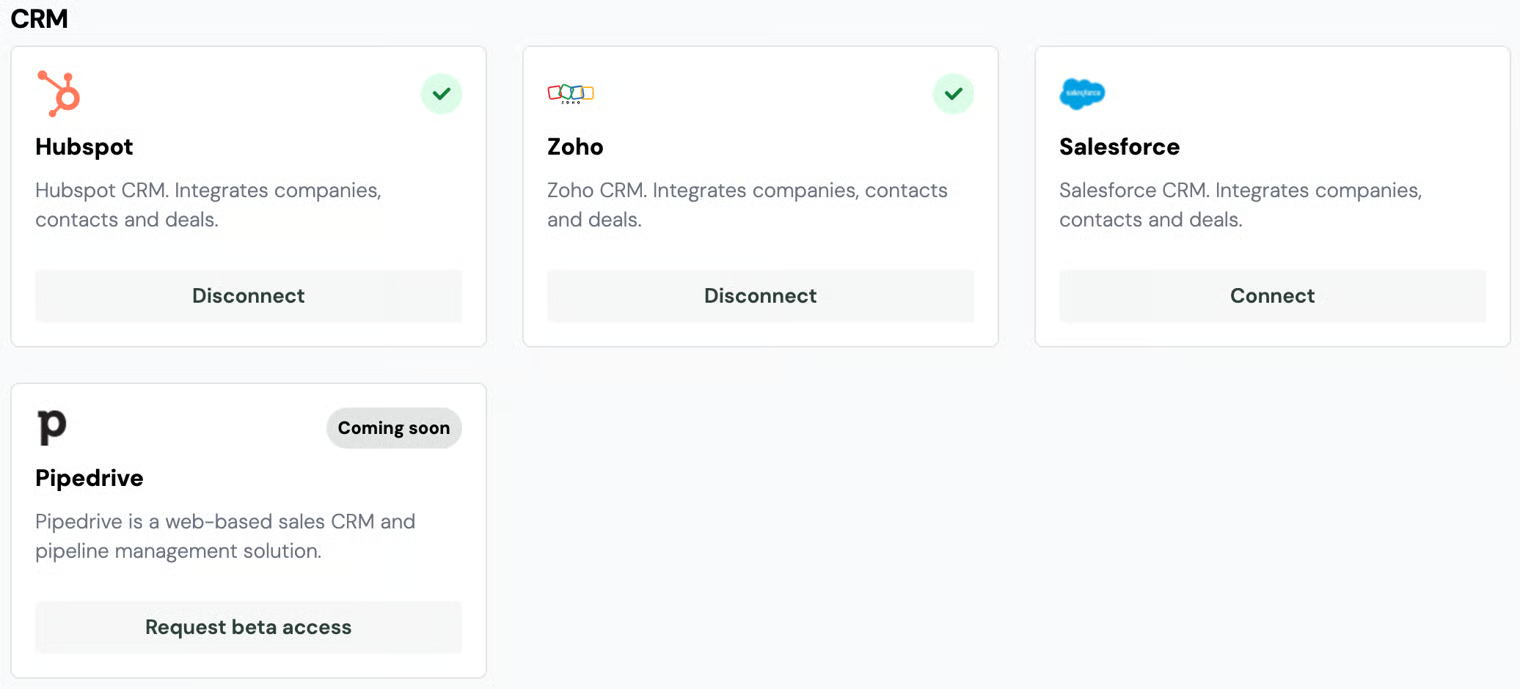Select the Salesforce card title

point(1119,147)
